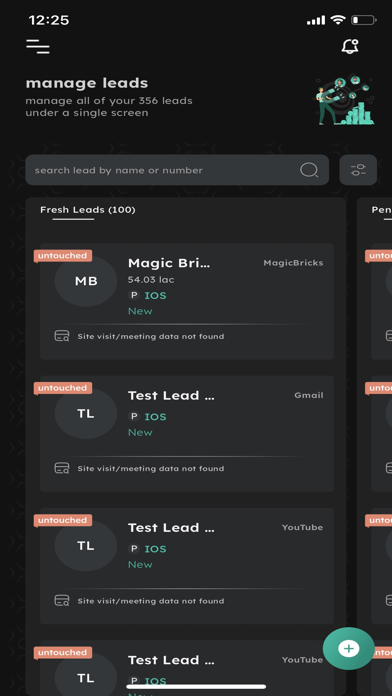Open the lead filter options button

point(358,170)
